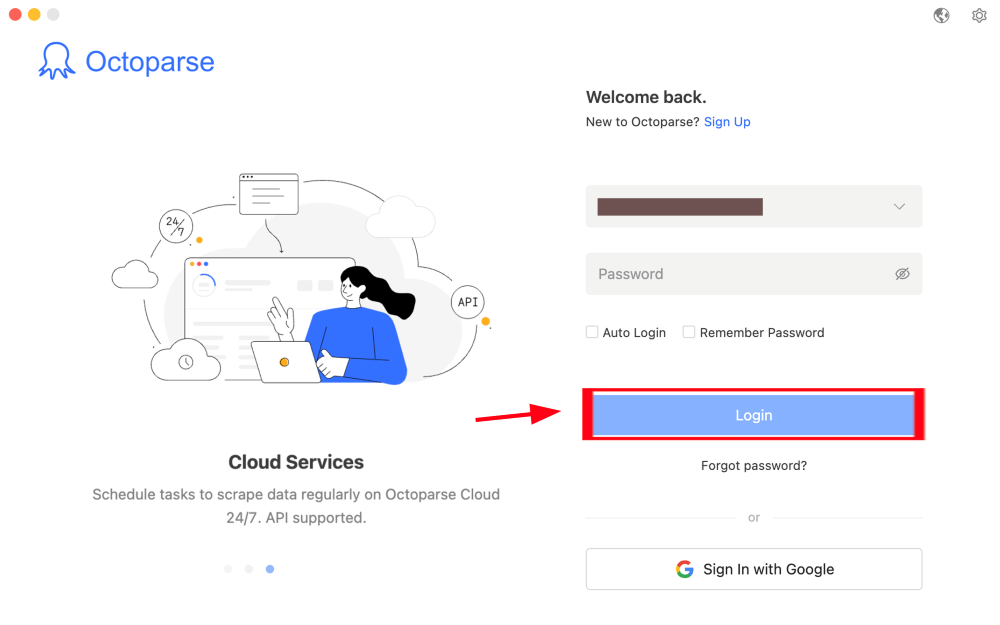
Task: Click the clock cloud icon in illustration
Action: (x=185, y=361)
